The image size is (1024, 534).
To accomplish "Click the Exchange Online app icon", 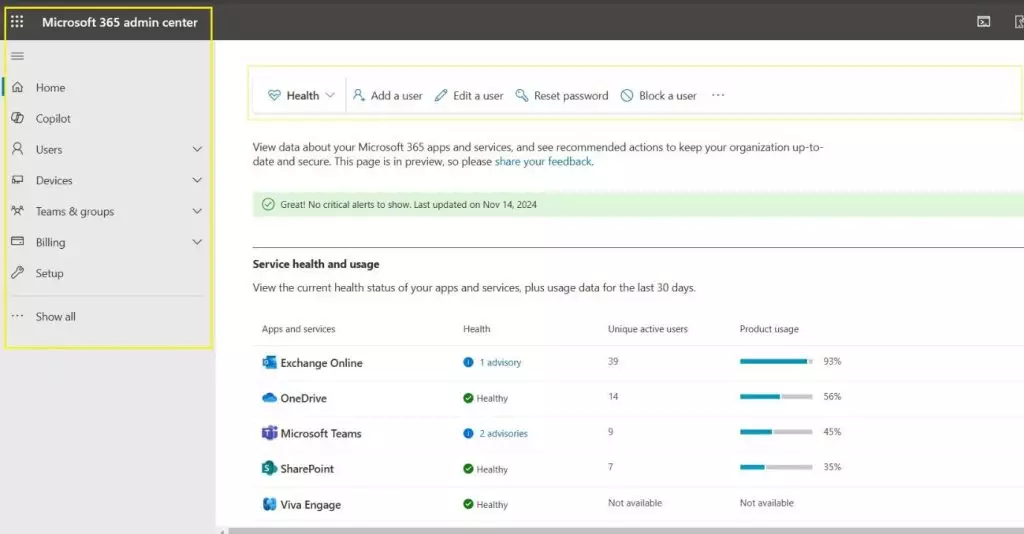I will pyautogui.click(x=269, y=363).
